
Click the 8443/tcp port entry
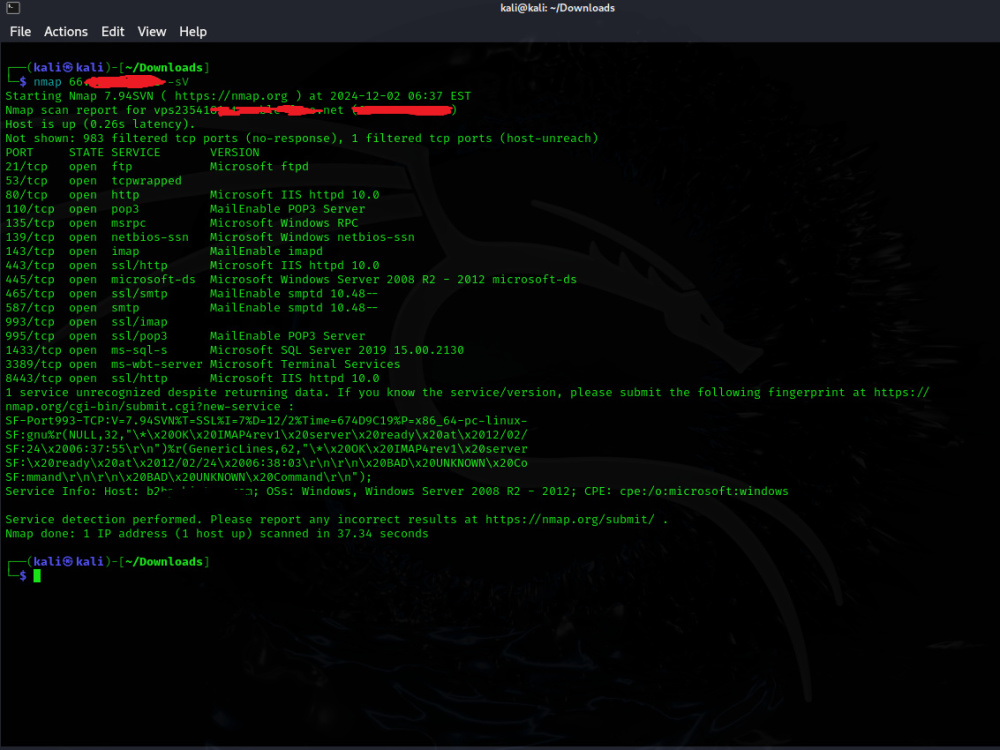coord(33,378)
